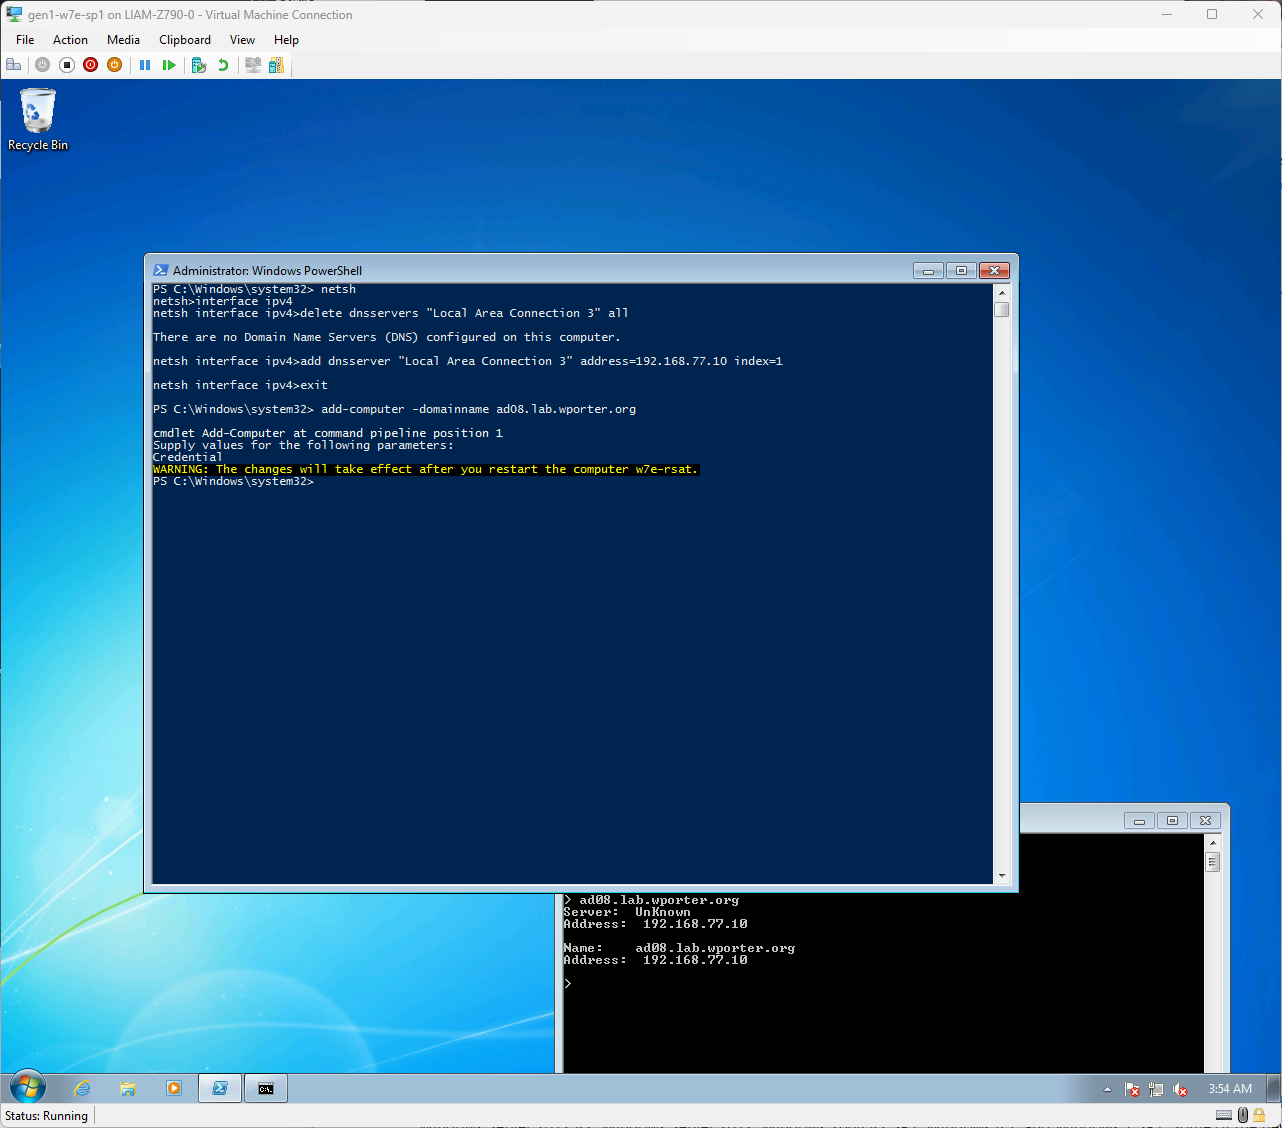Click the yellow WARNING restart message line

click(425, 469)
